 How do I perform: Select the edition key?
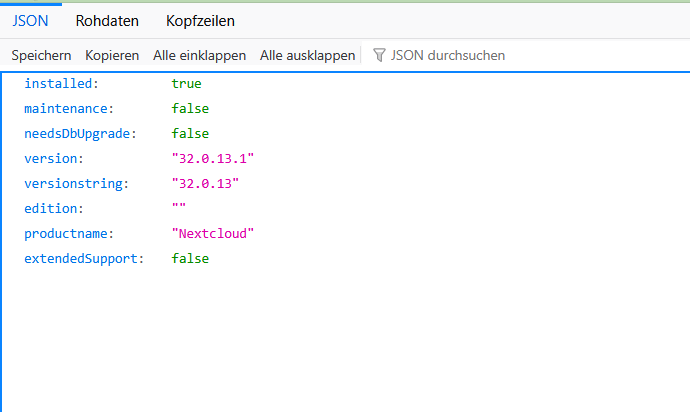click(54, 209)
